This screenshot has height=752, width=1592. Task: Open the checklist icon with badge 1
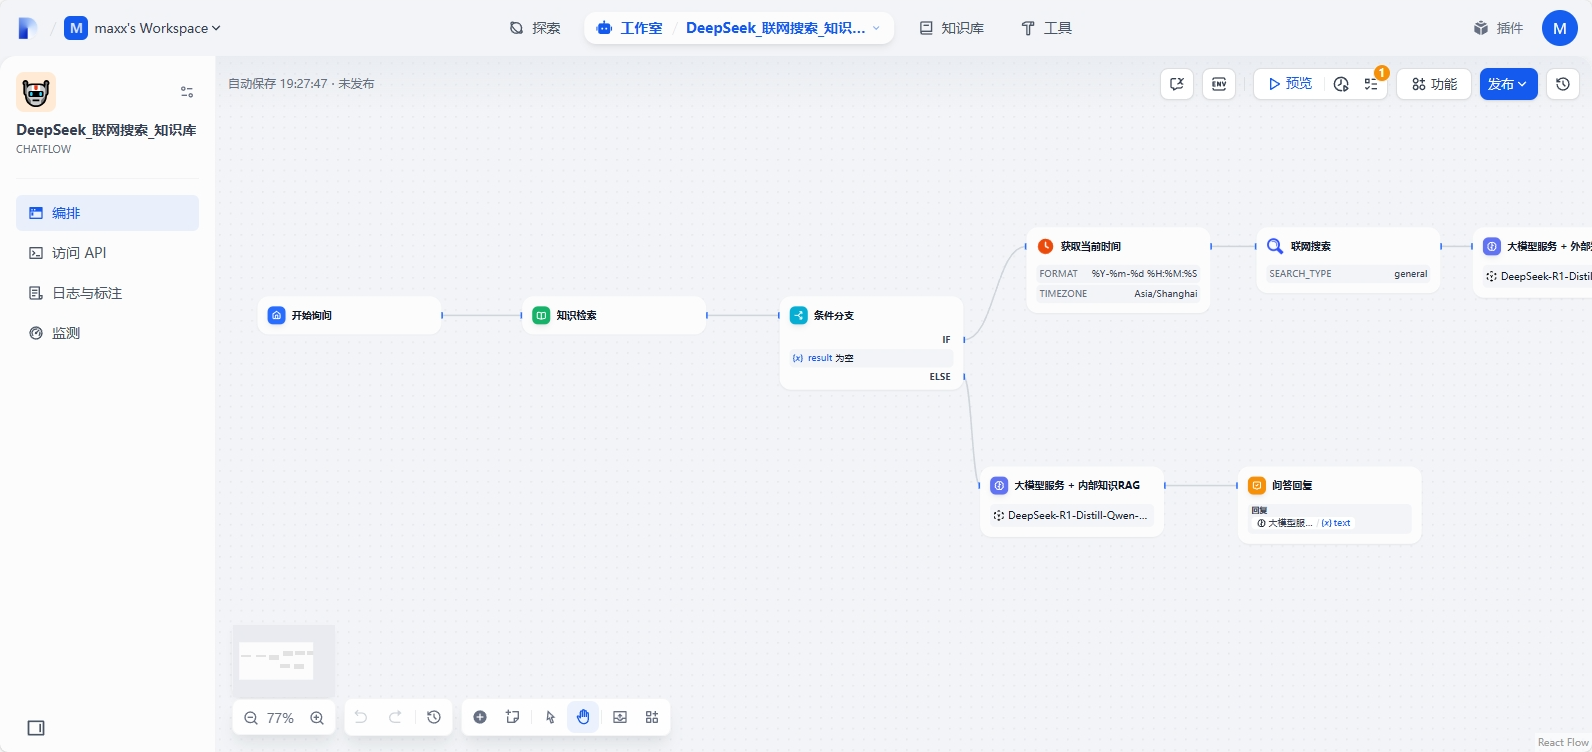1371,84
